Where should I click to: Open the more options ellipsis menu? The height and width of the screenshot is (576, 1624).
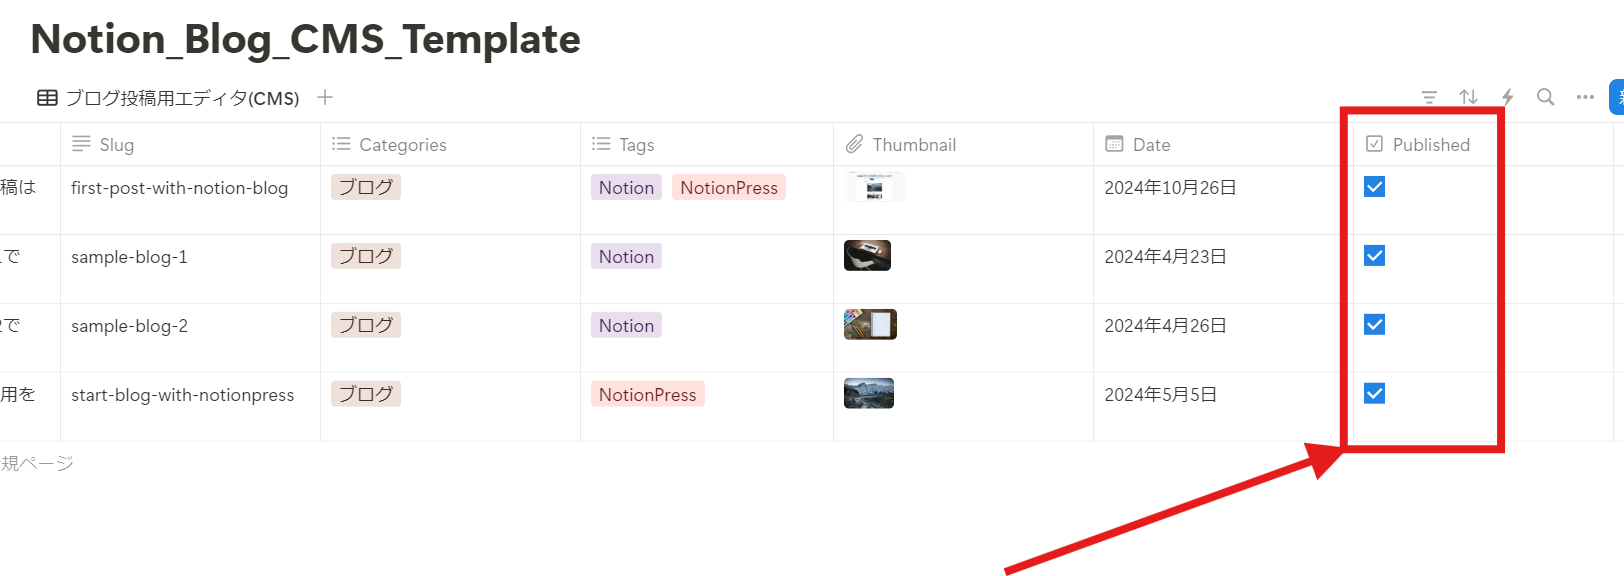(1584, 97)
